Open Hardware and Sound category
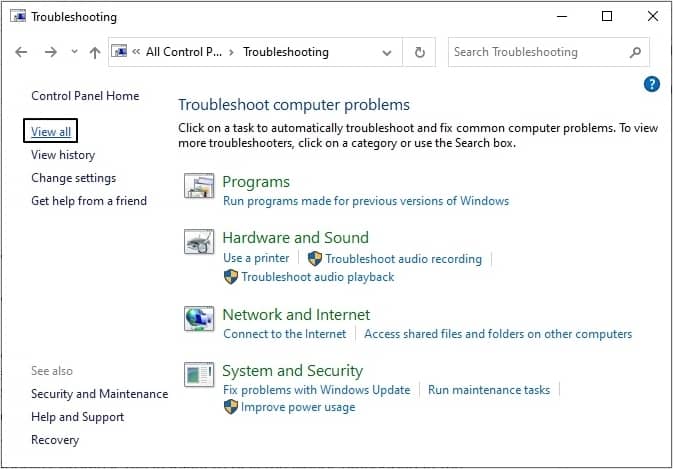 pos(295,238)
